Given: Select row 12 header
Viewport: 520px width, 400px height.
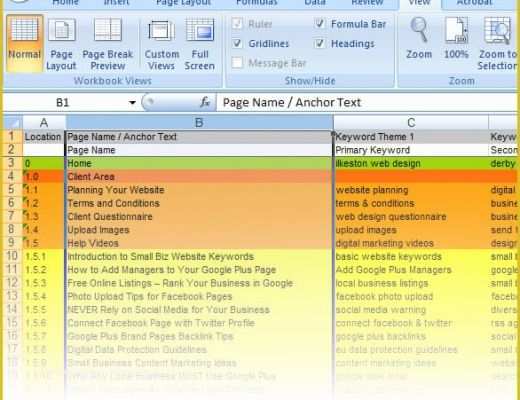Looking at the screenshot, I should coord(13,283).
